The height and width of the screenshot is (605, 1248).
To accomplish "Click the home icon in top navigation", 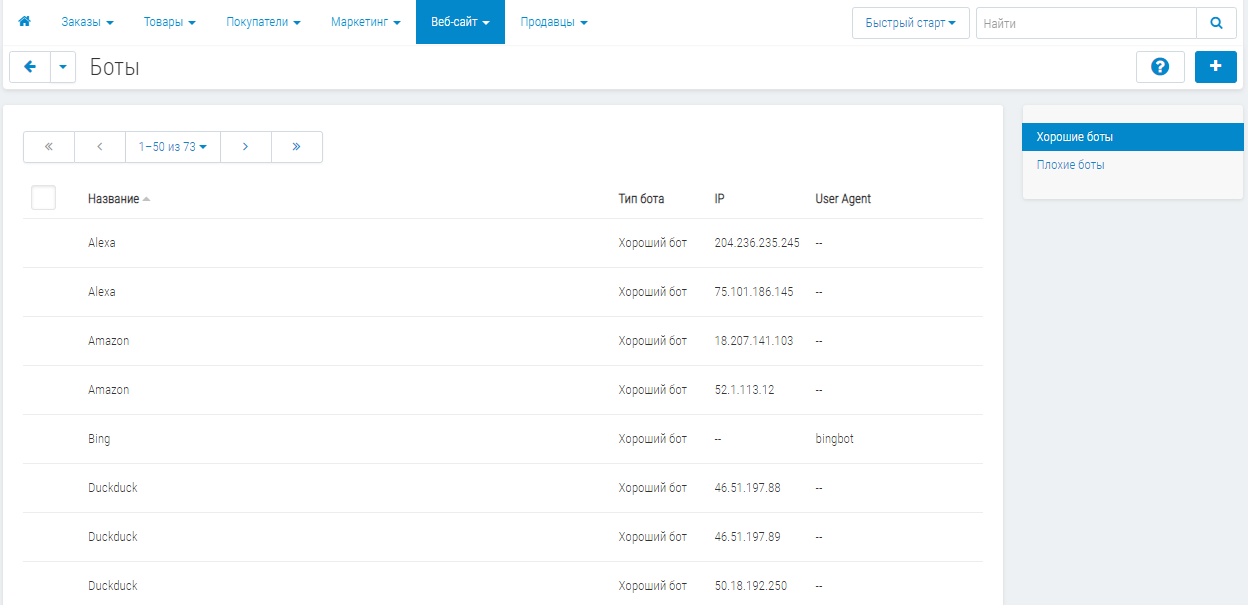I will tap(25, 22).
